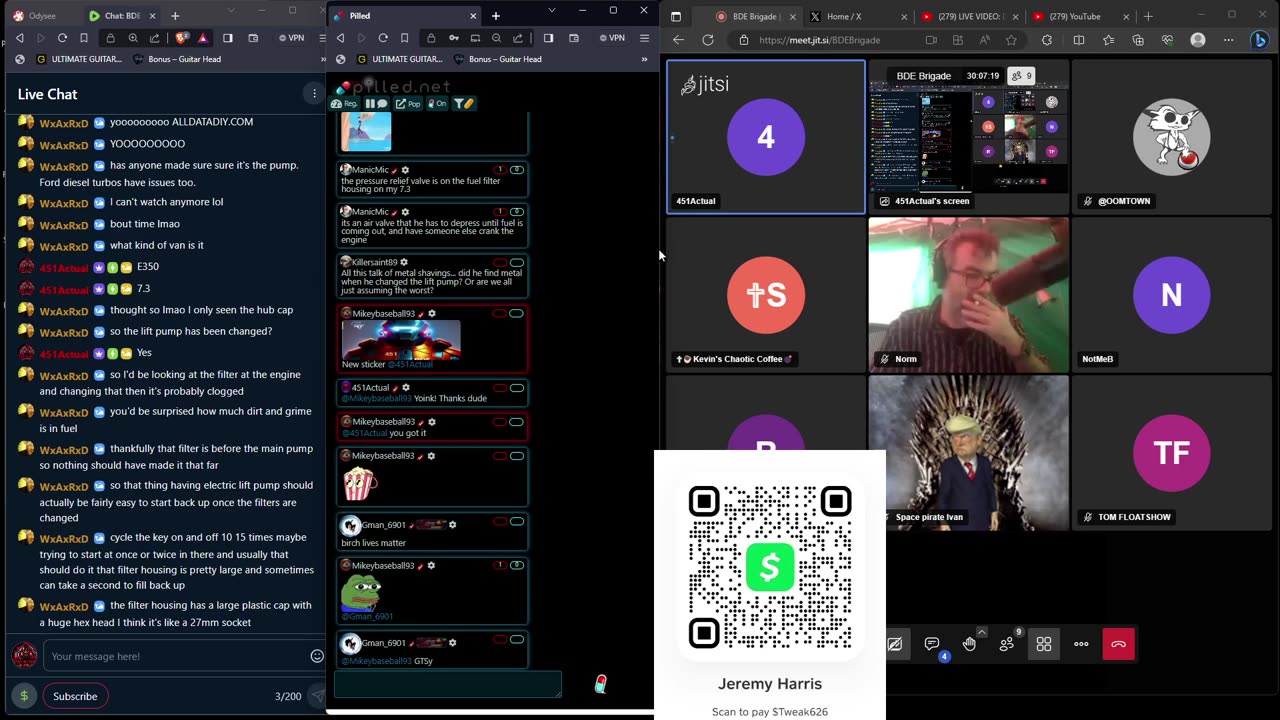Click the Pilled message text box
1280x720 pixels.
pos(447,684)
